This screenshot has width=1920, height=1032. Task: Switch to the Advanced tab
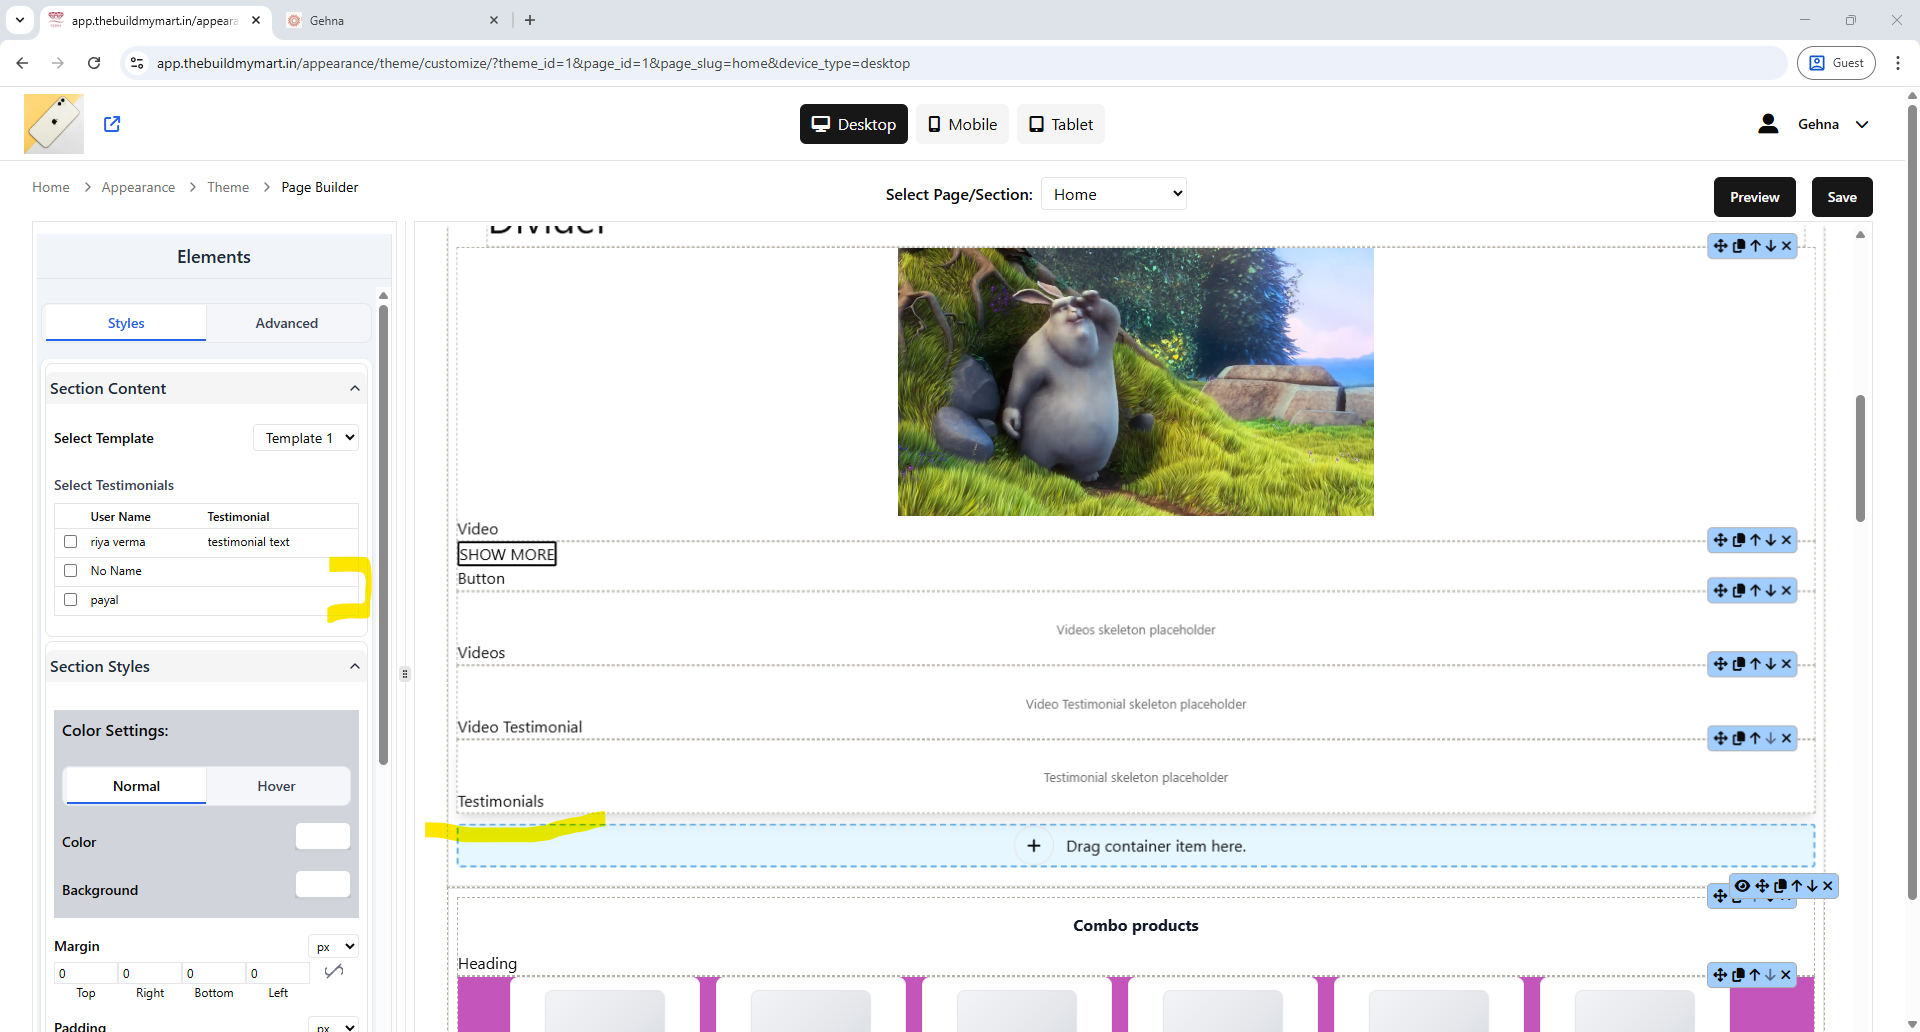click(287, 323)
